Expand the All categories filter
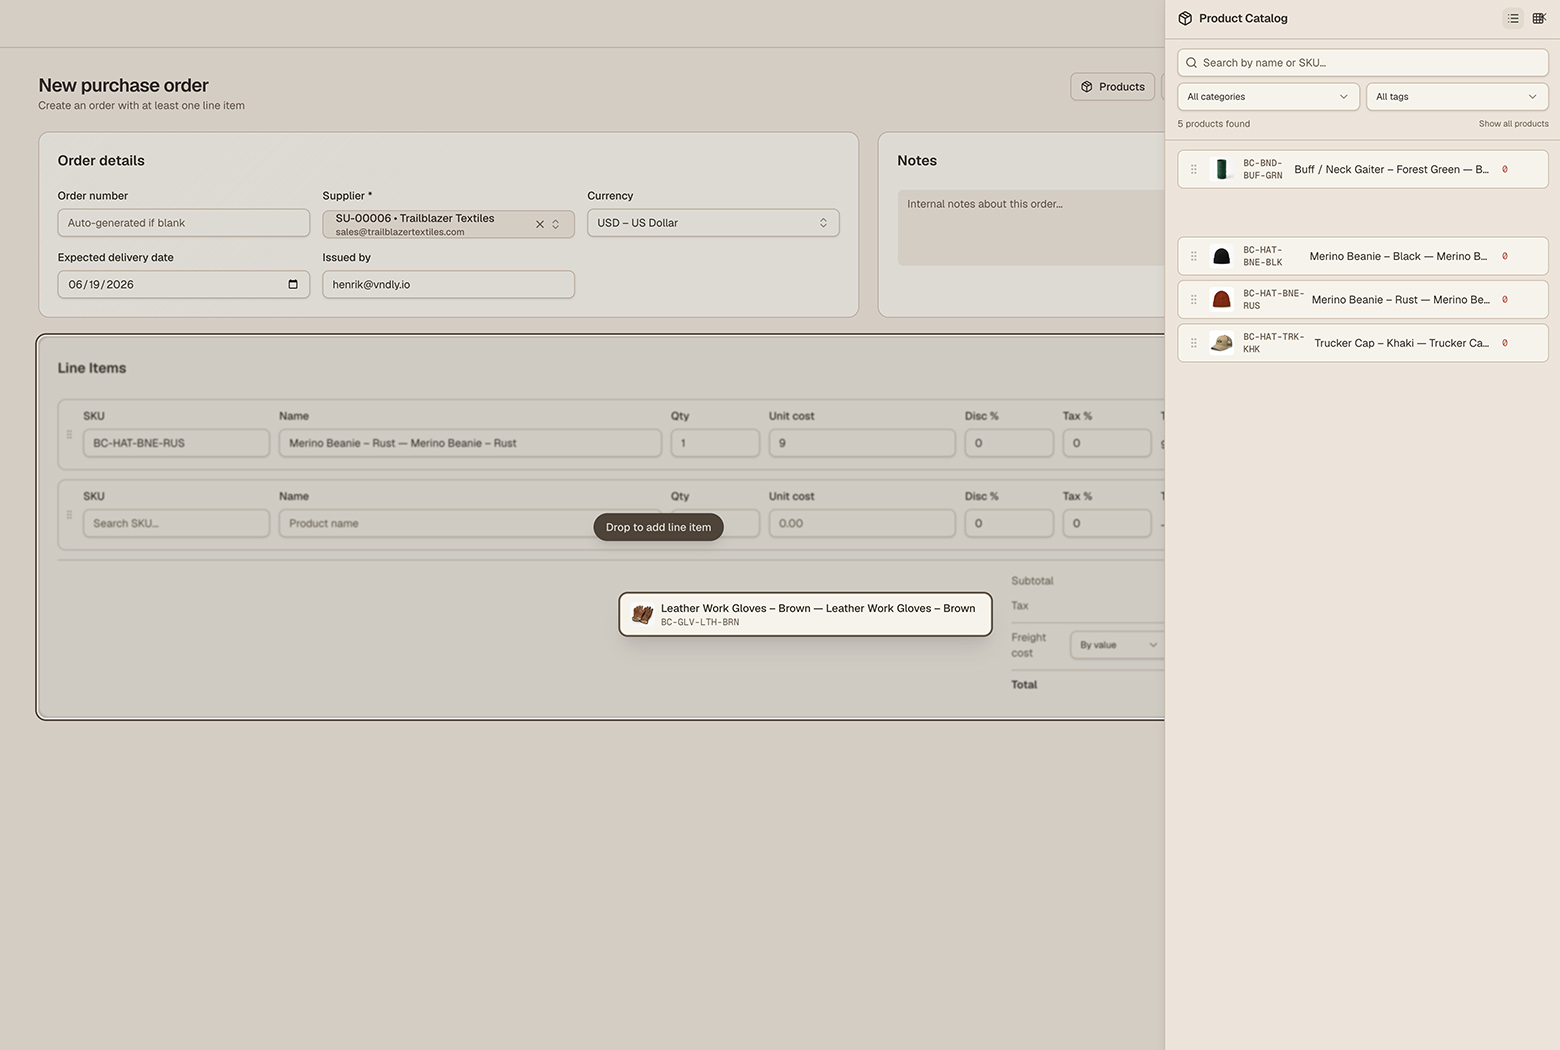Screen dimensions: 1560x1050 click(x=1268, y=97)
